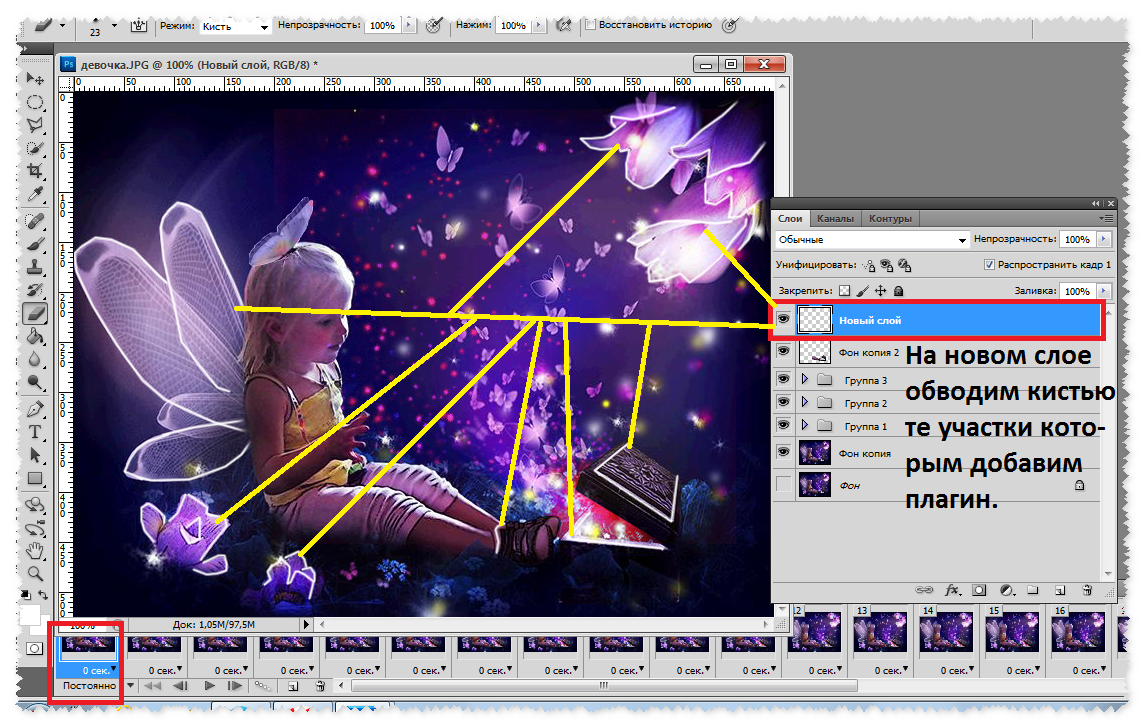Hide the Группа 2 group
The width and height of the screenshot is (1146, 728).
click(783, 402)
